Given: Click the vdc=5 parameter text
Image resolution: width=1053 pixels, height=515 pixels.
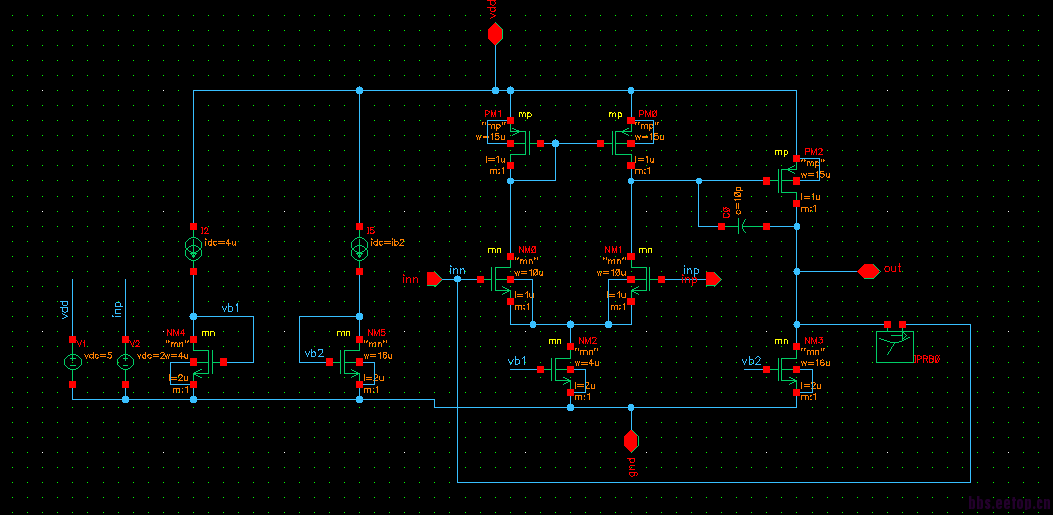Looking at the screenshot, I should click(96, 356).
